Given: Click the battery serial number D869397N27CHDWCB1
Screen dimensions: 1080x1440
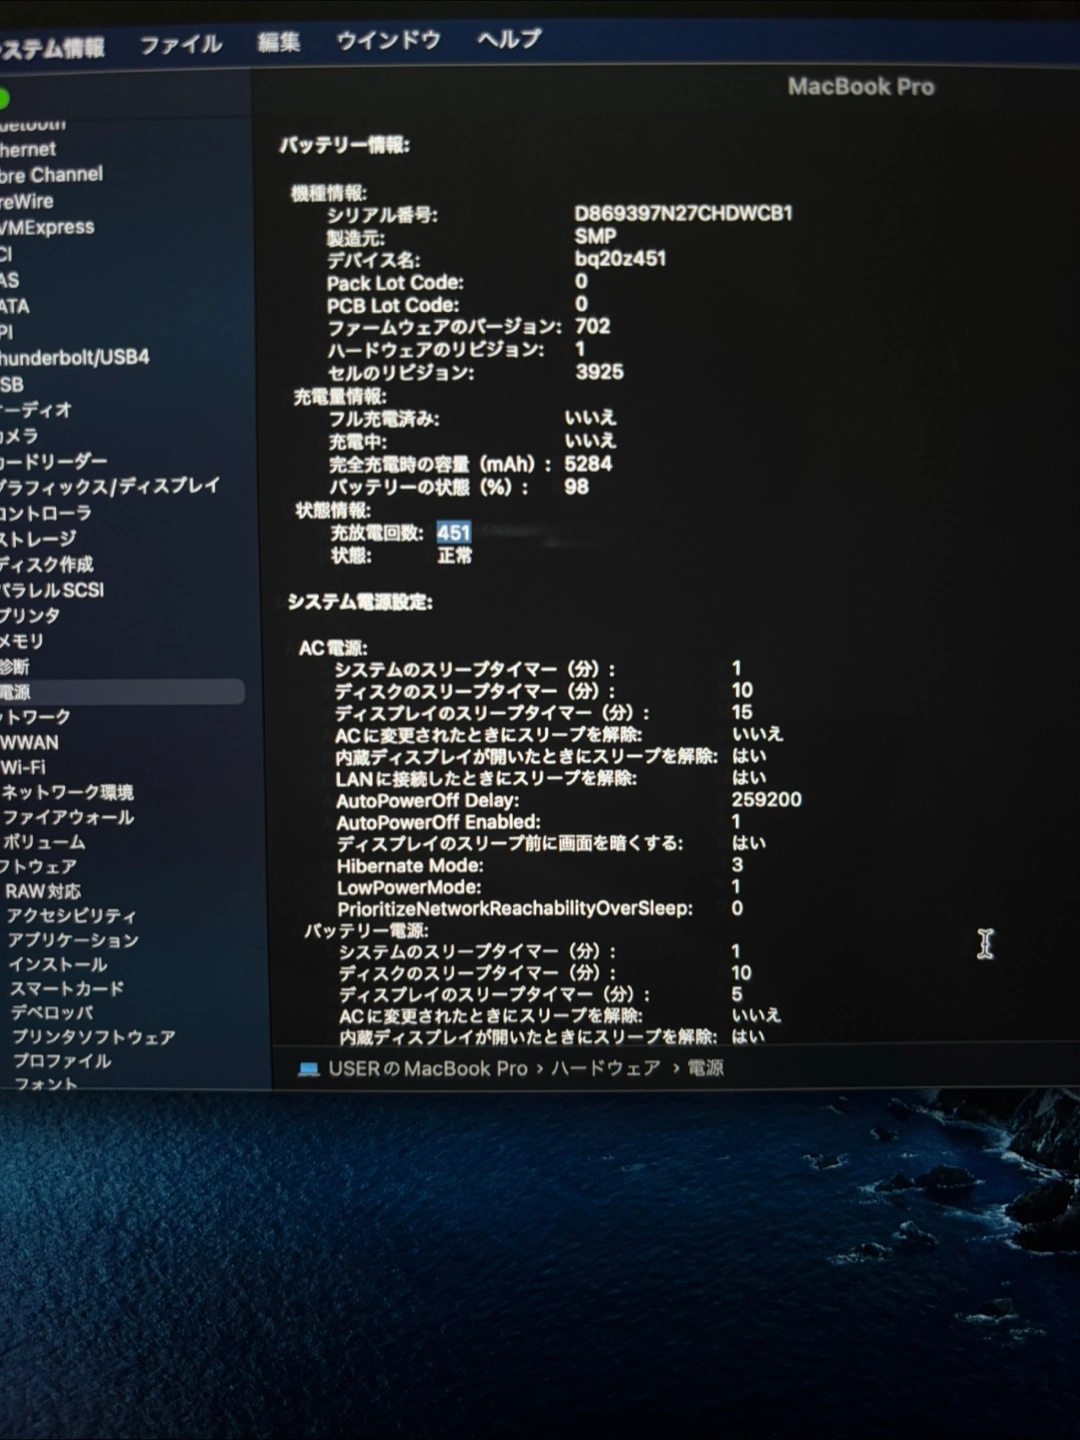Looking at the screenshot, I should 683,213.
